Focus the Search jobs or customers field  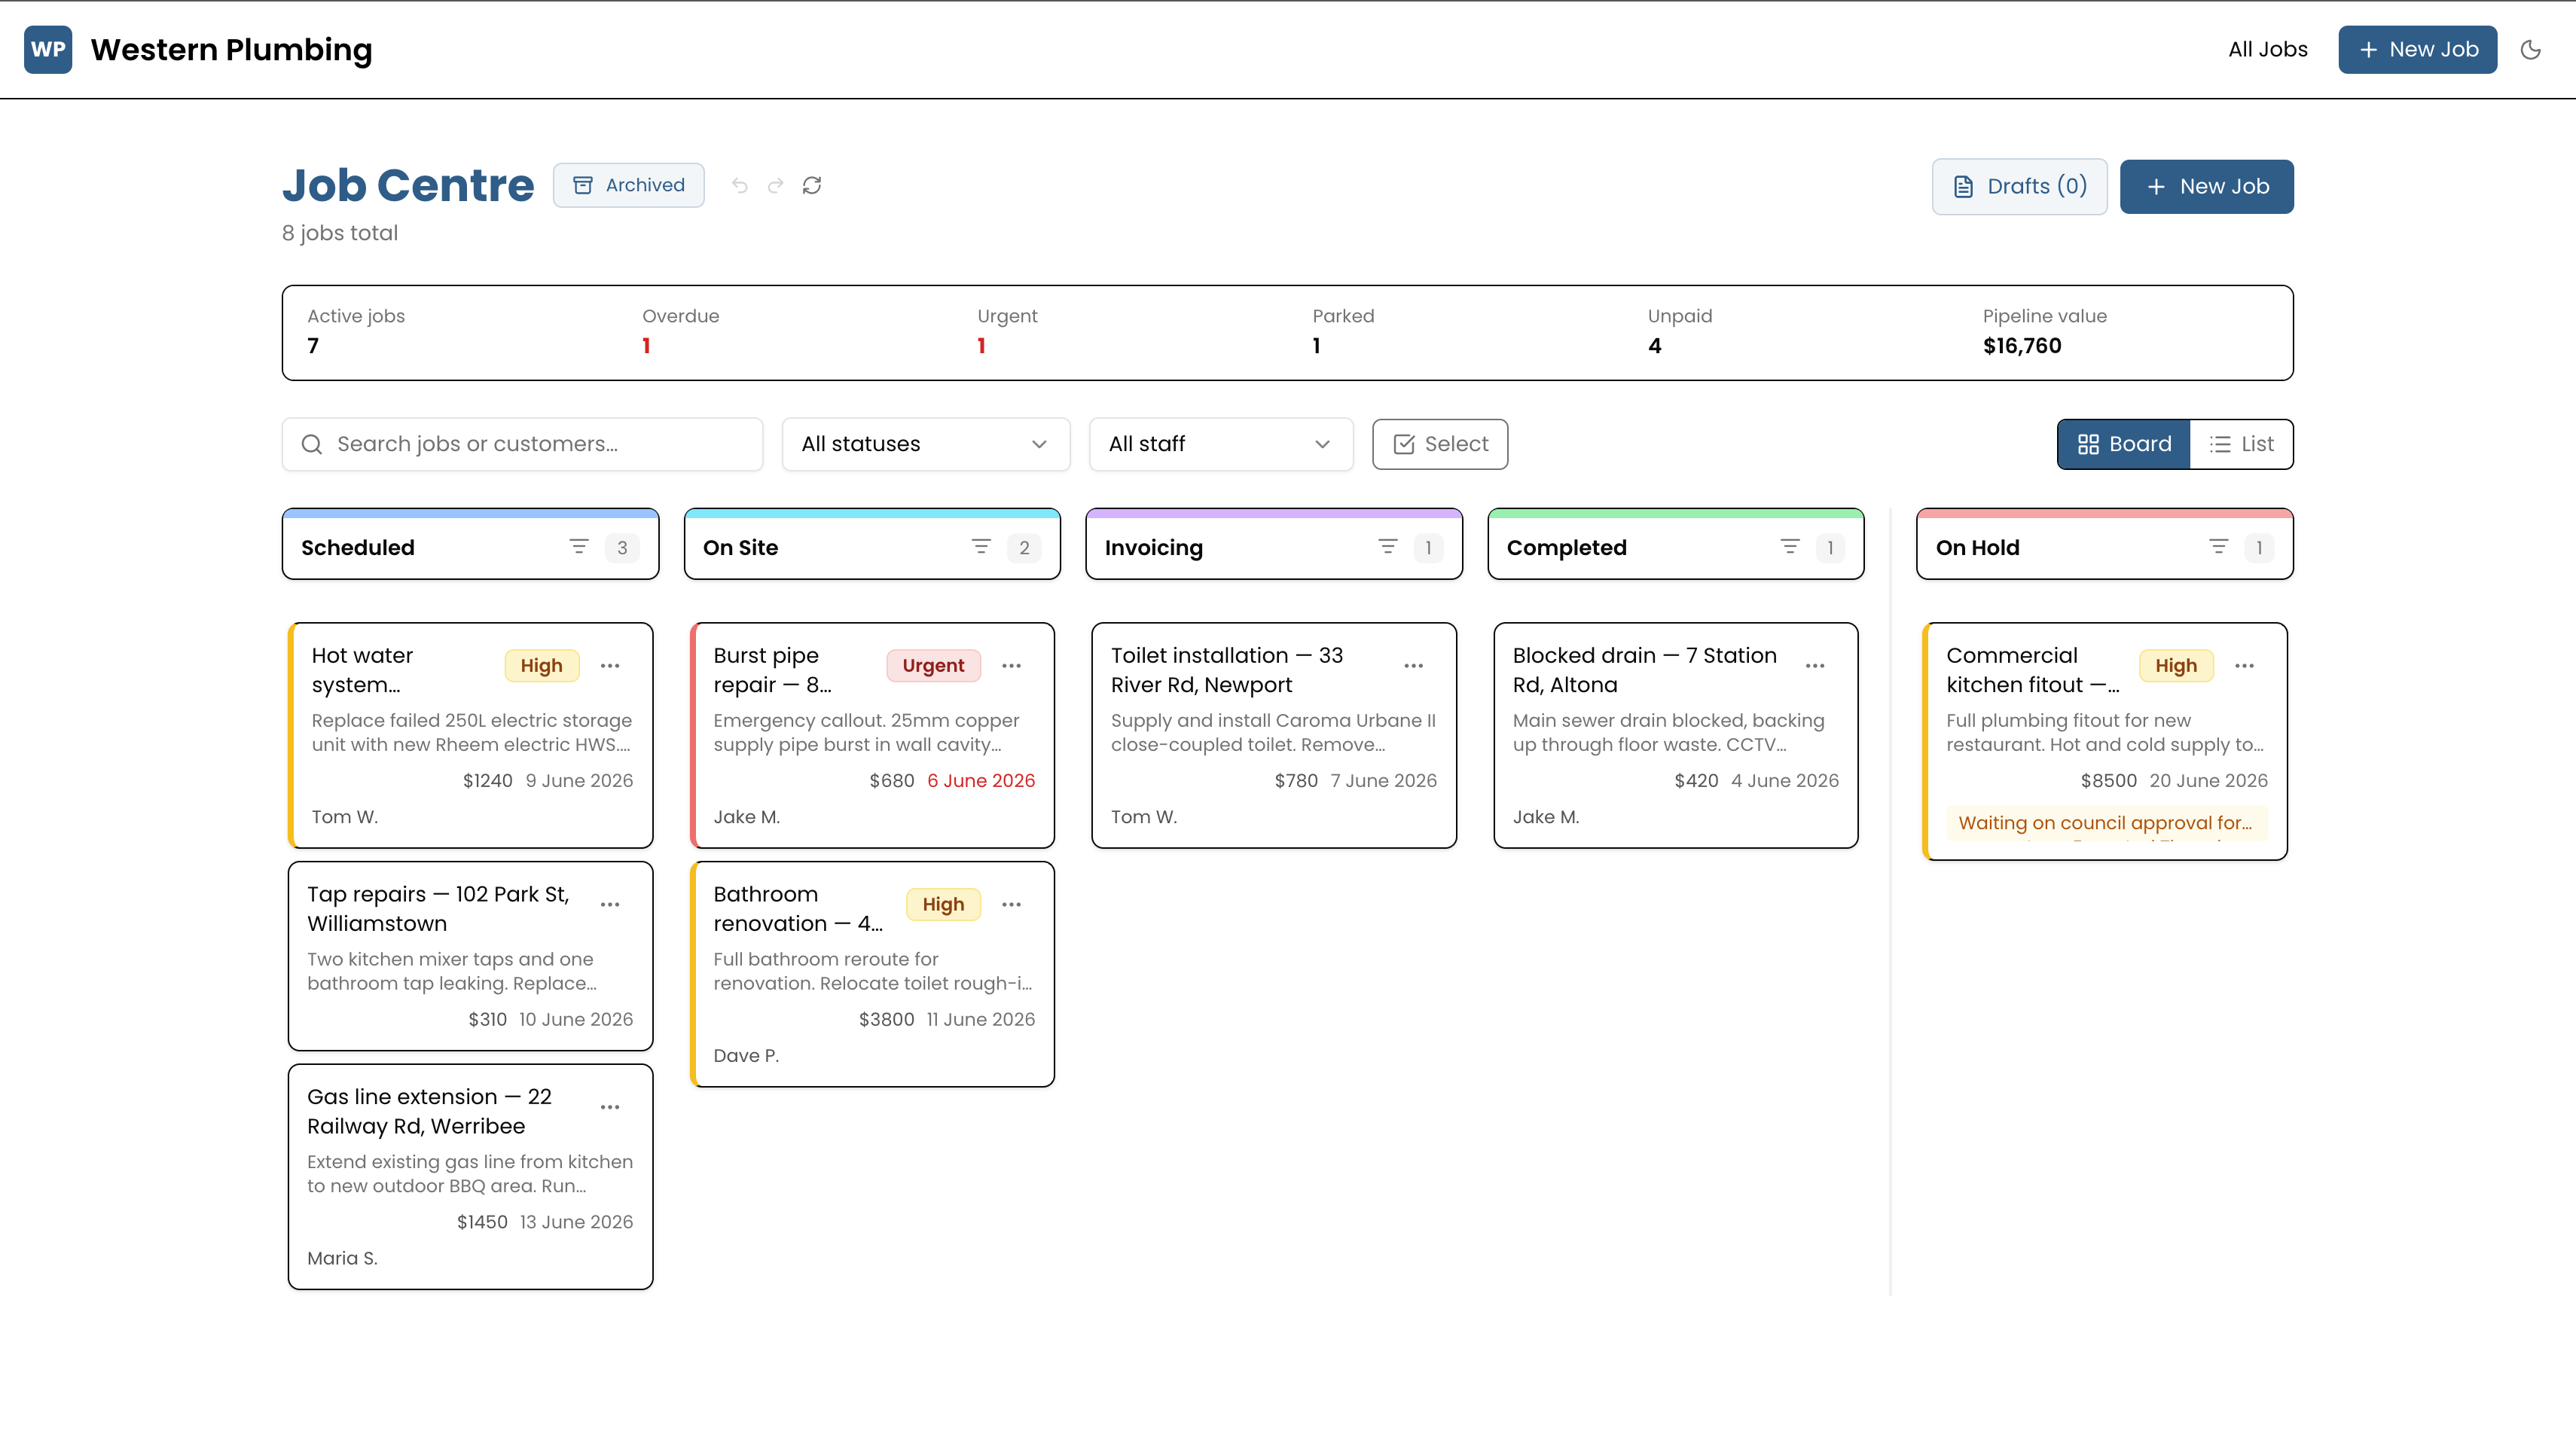click(x=522, y=444)
